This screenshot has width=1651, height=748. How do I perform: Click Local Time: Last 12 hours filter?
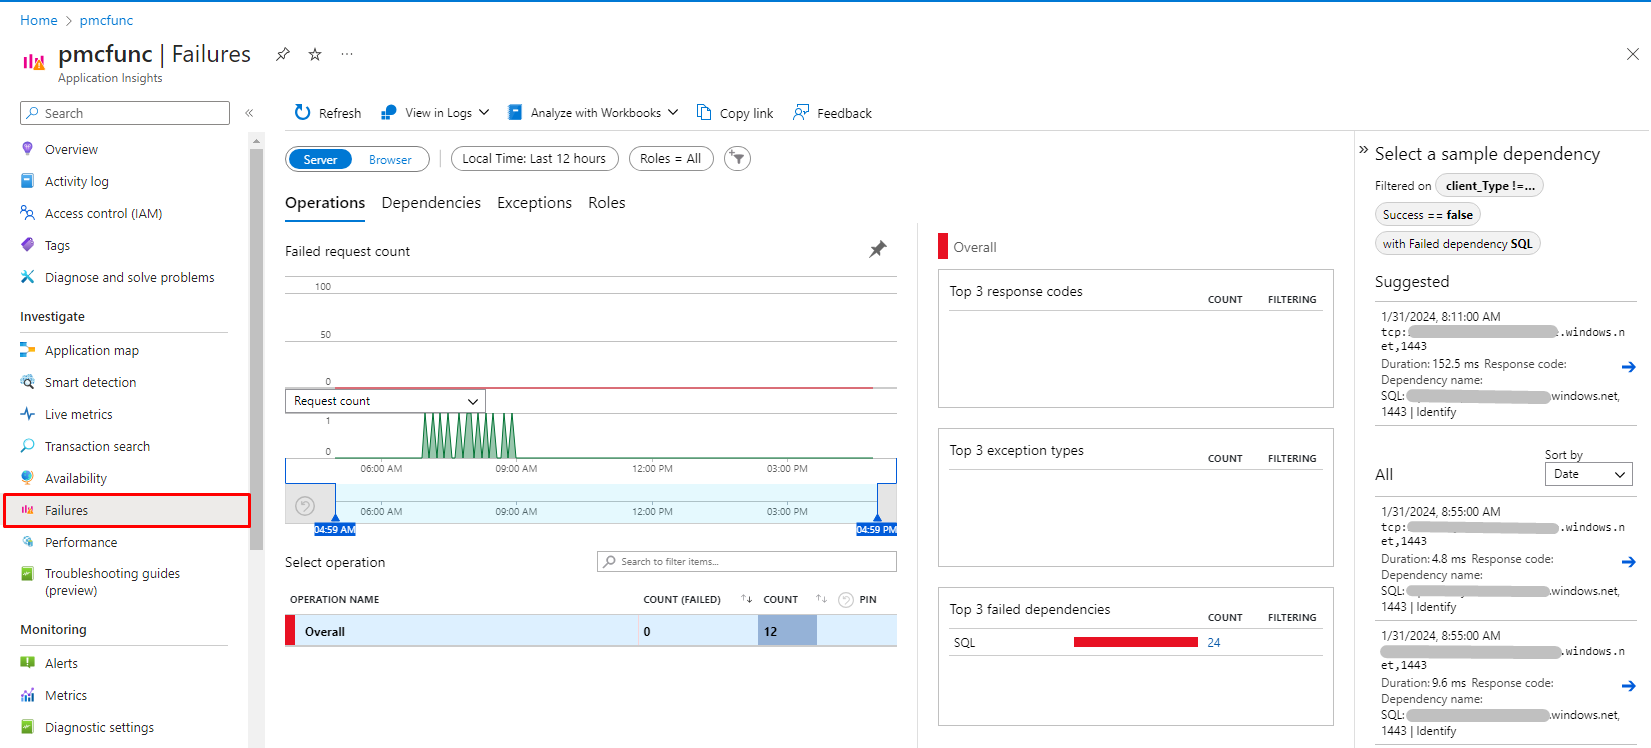(x=534, y=158)
